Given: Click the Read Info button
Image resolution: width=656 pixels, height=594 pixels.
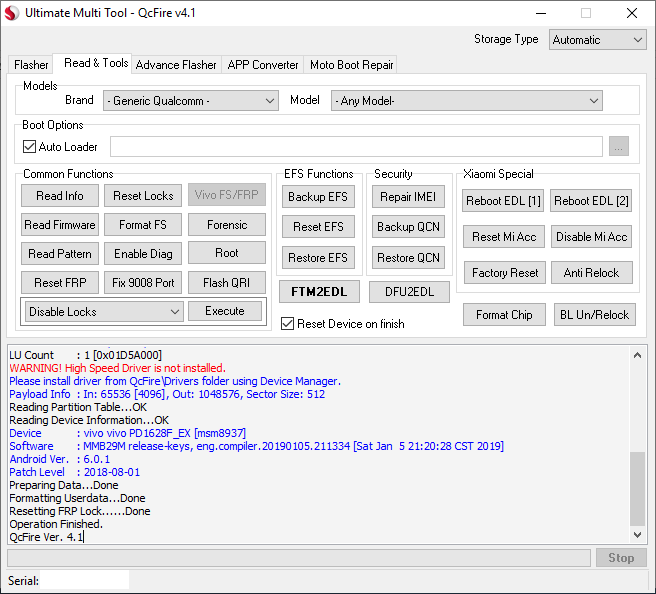Looking at the screenshot, I should (60, 196).
